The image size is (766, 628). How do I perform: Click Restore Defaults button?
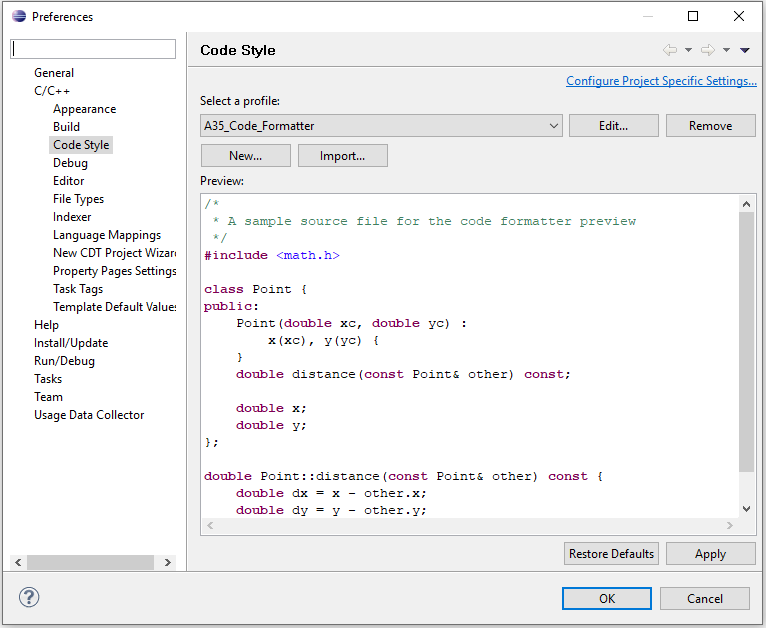click(611, 553)
